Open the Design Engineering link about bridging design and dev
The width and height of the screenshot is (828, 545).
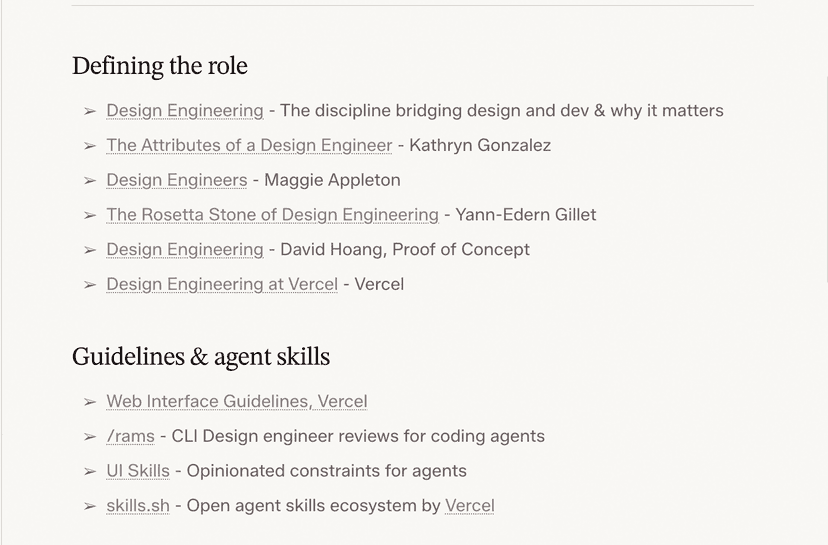[185, 111]
